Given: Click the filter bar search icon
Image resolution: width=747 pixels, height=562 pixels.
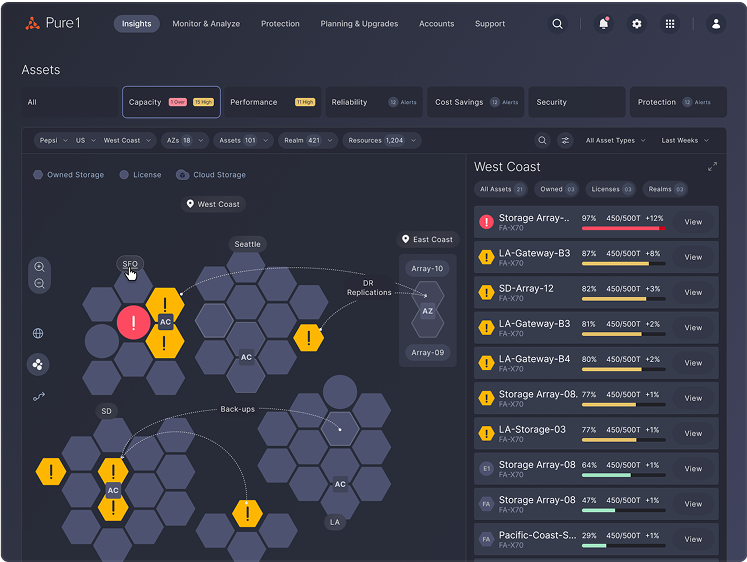Looking at the screenshot, I should 542,140.
